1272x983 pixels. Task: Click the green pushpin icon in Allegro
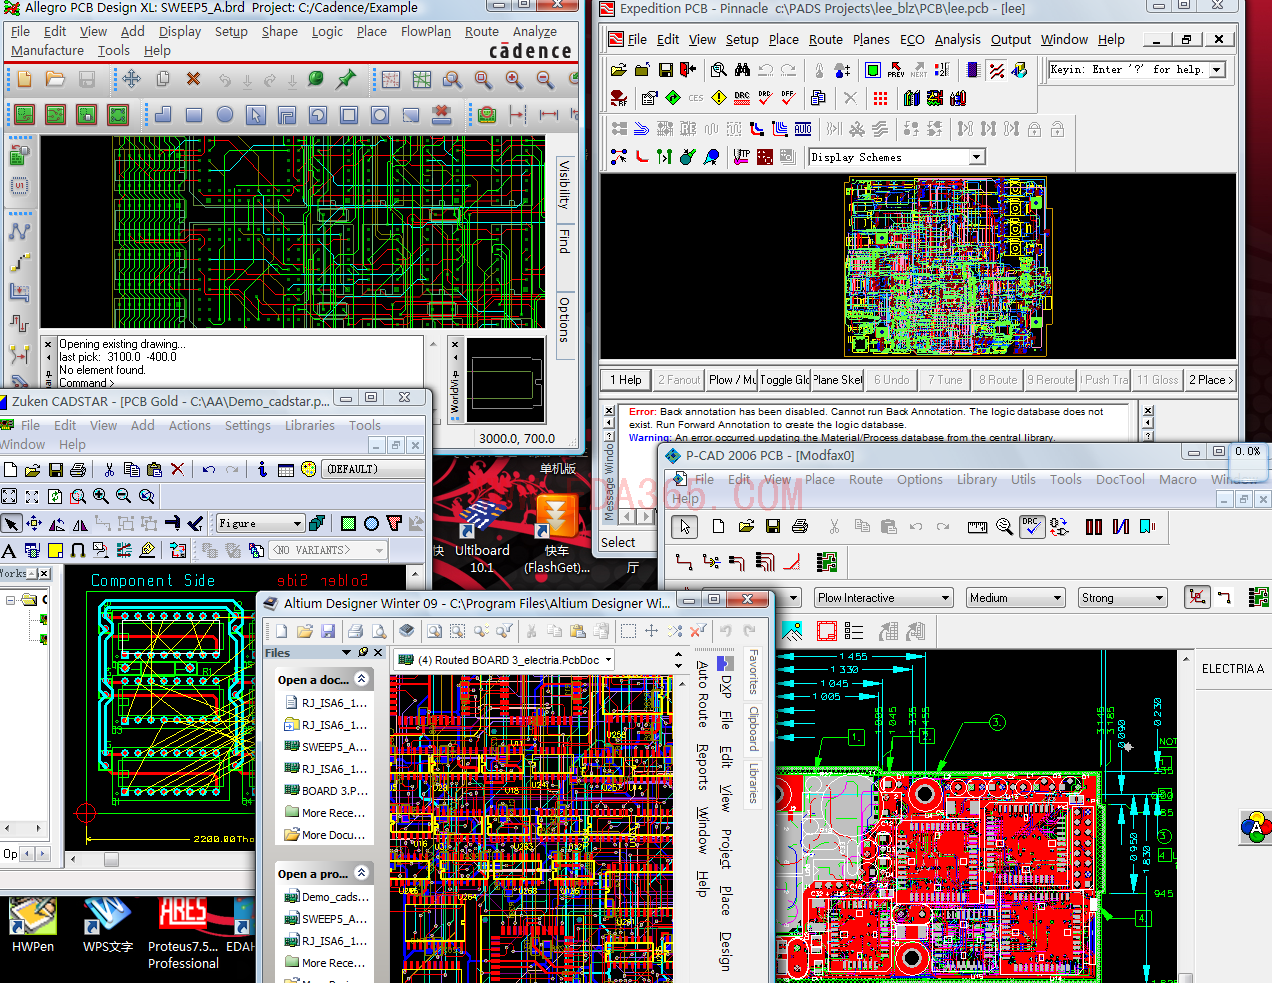pyautogui.click(x=346, y=79)
